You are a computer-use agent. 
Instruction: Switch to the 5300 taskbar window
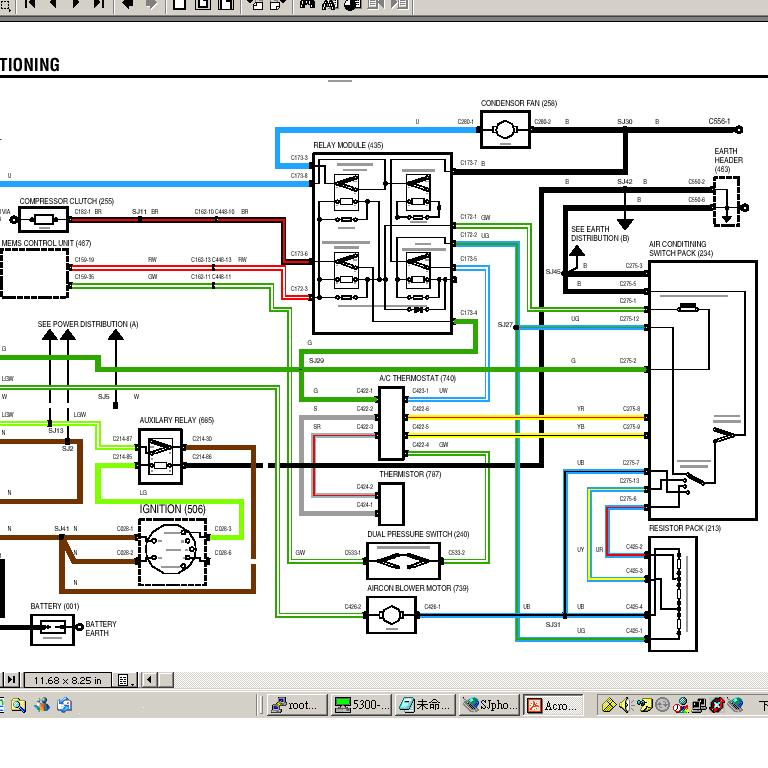[x=360, y=705]
